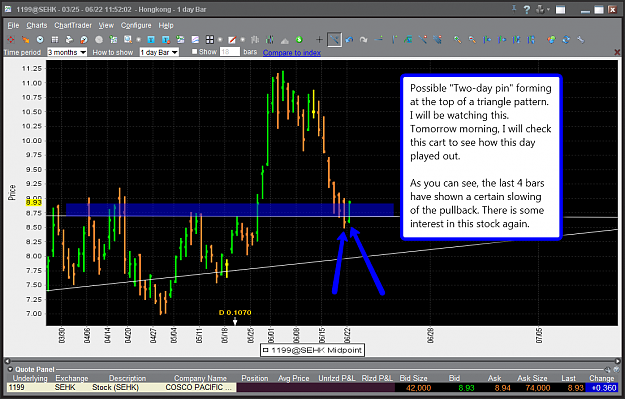Click the 8.94 ask price cell
Viewport: 625px width, 399px height.
(503, 388)
